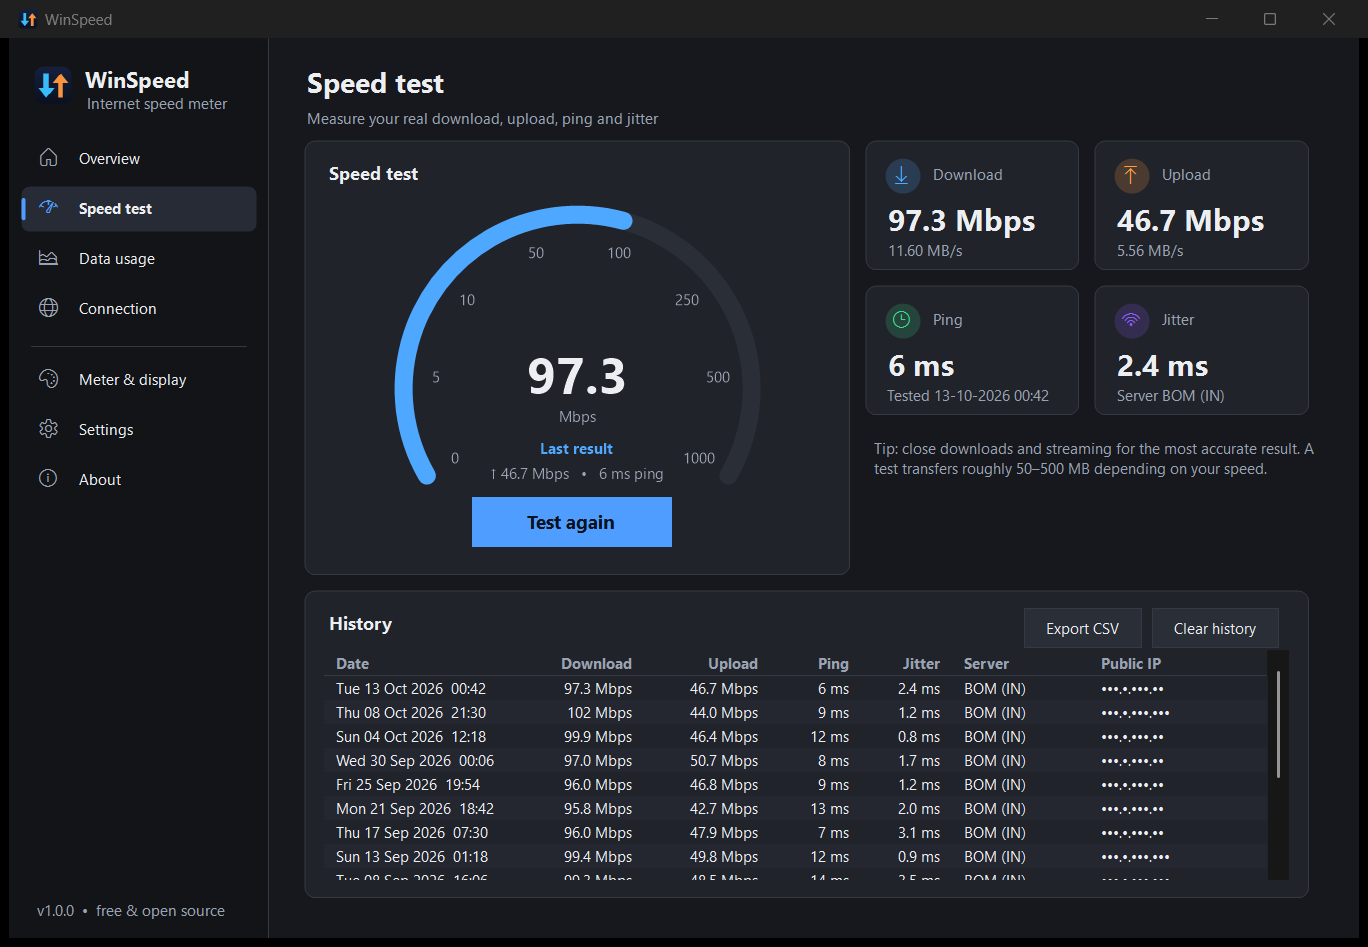Click the Server column header
This screenshot has height=947, width=1368.
[x=986, y=664]
